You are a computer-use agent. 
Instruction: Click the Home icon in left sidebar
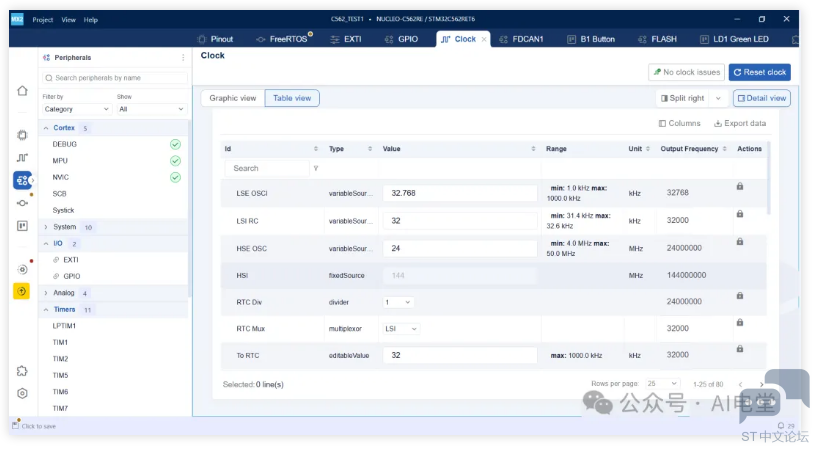point(22,91)
